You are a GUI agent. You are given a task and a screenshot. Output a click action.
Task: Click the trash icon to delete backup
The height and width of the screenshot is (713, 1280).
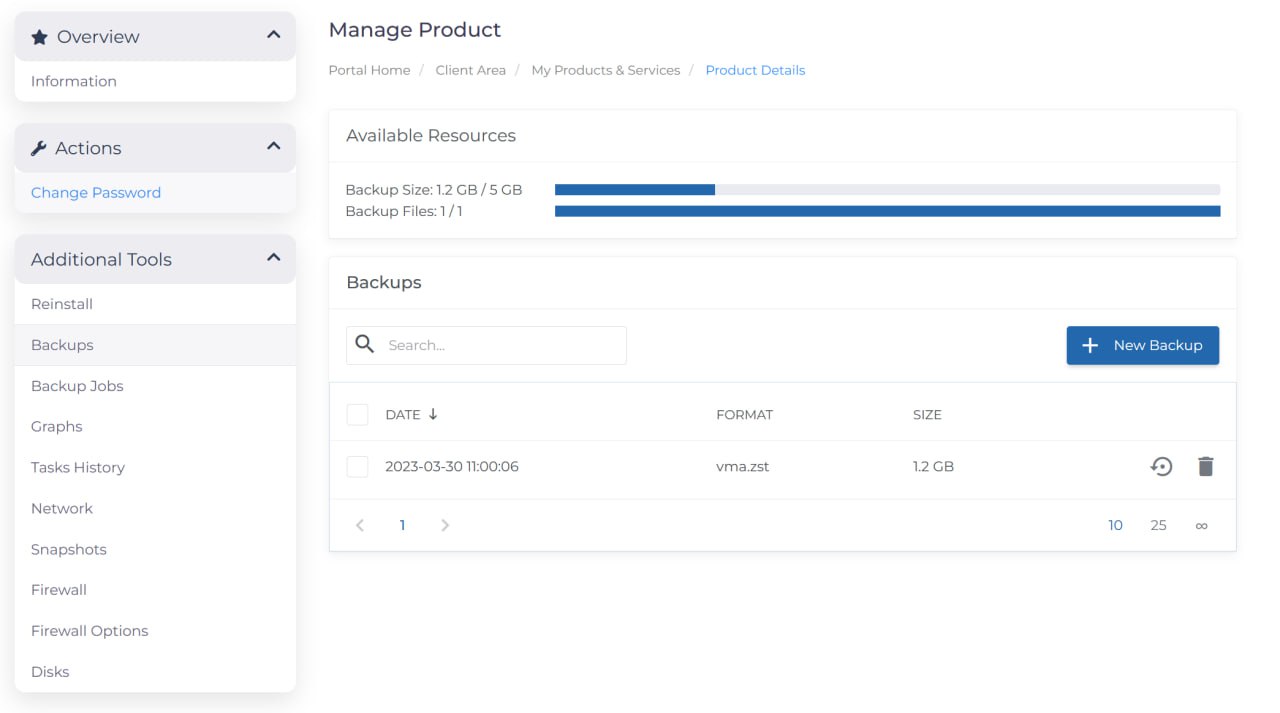pyautogui.click(x=1205, y=466)
